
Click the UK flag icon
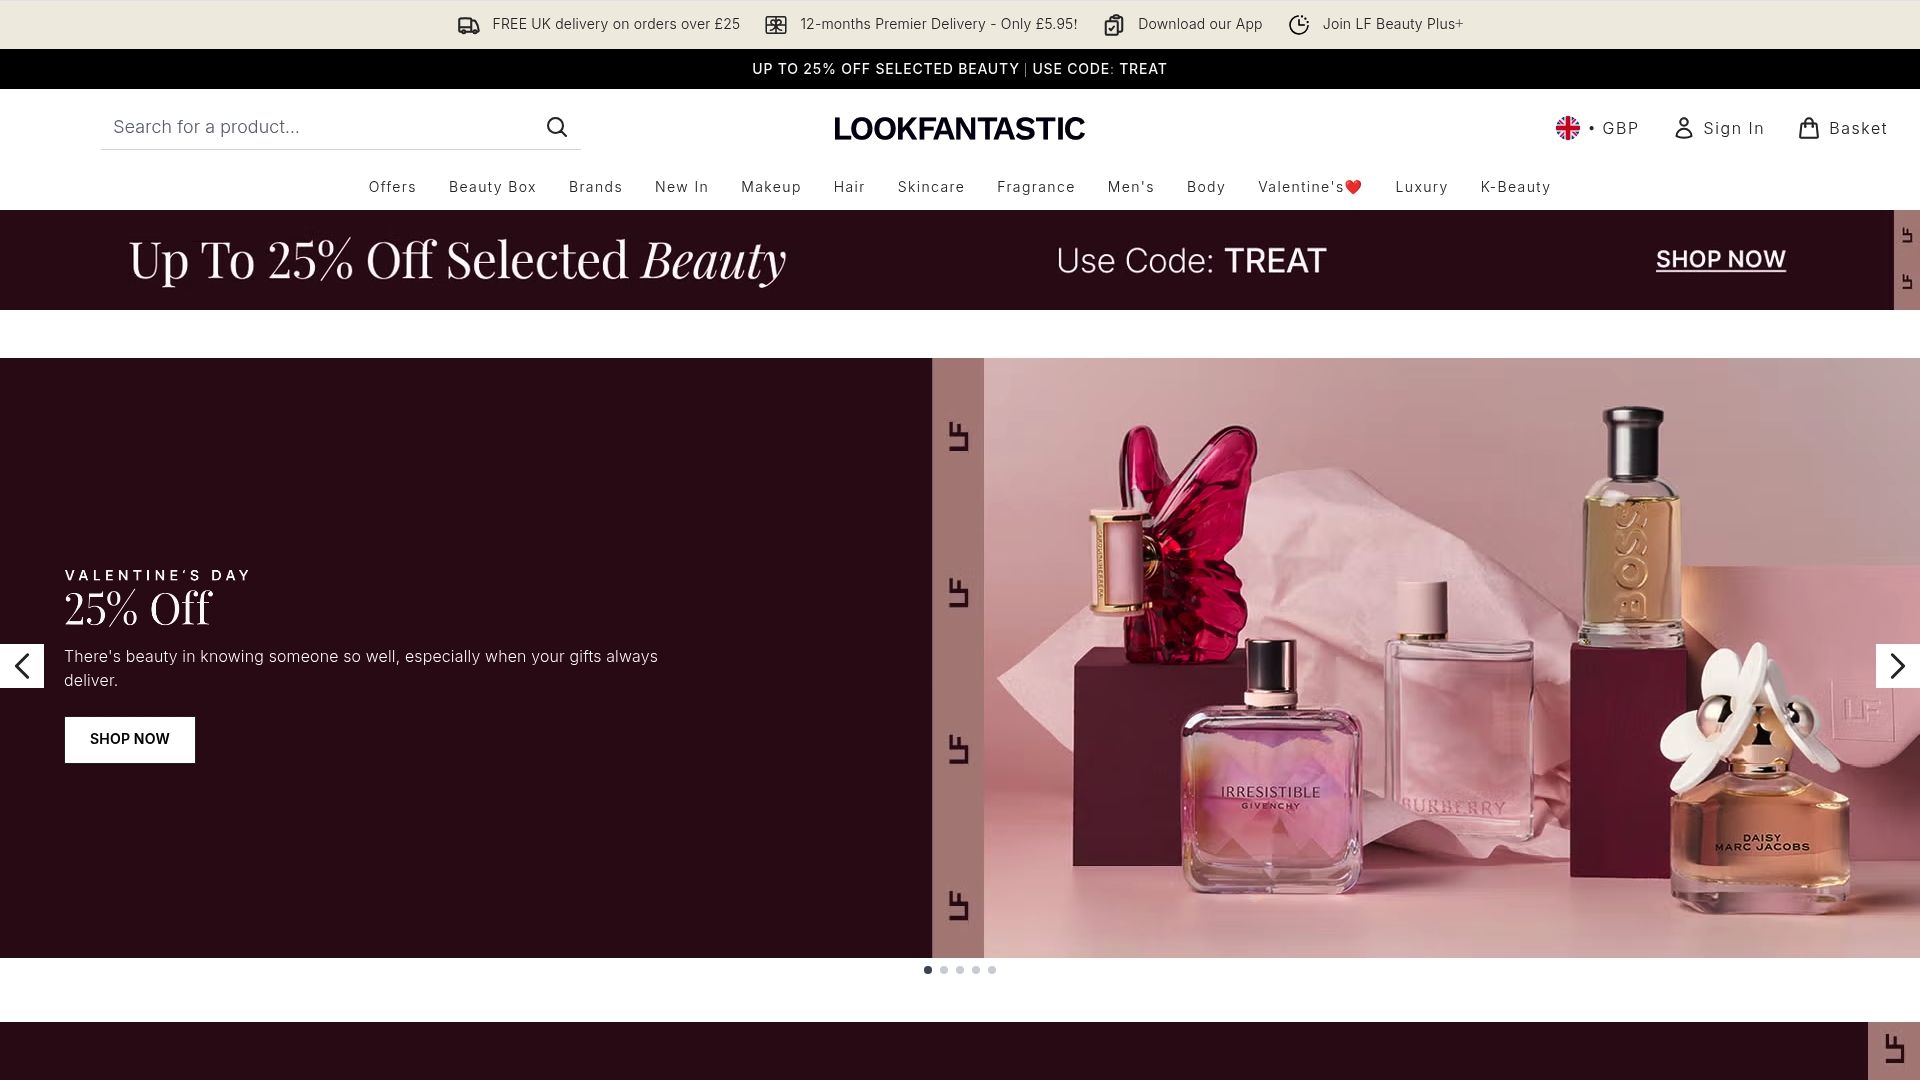tap(1568, 128)
